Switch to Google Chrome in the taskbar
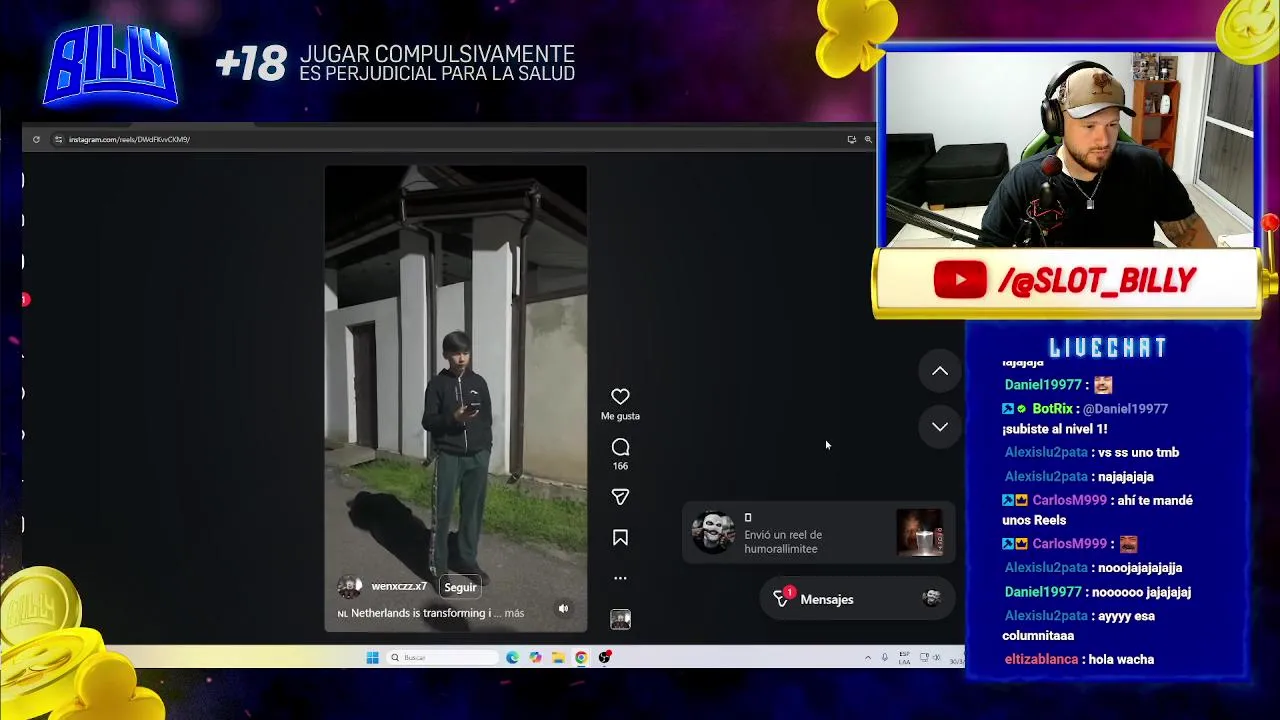 581,657
